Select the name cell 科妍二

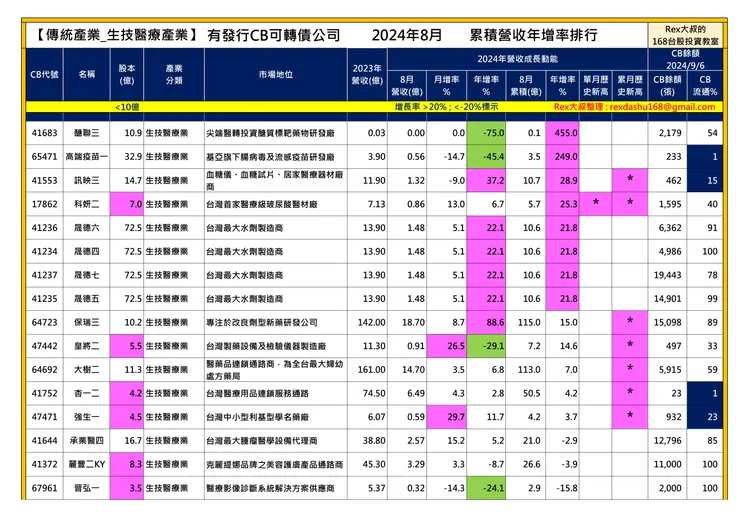coord(87,204)
